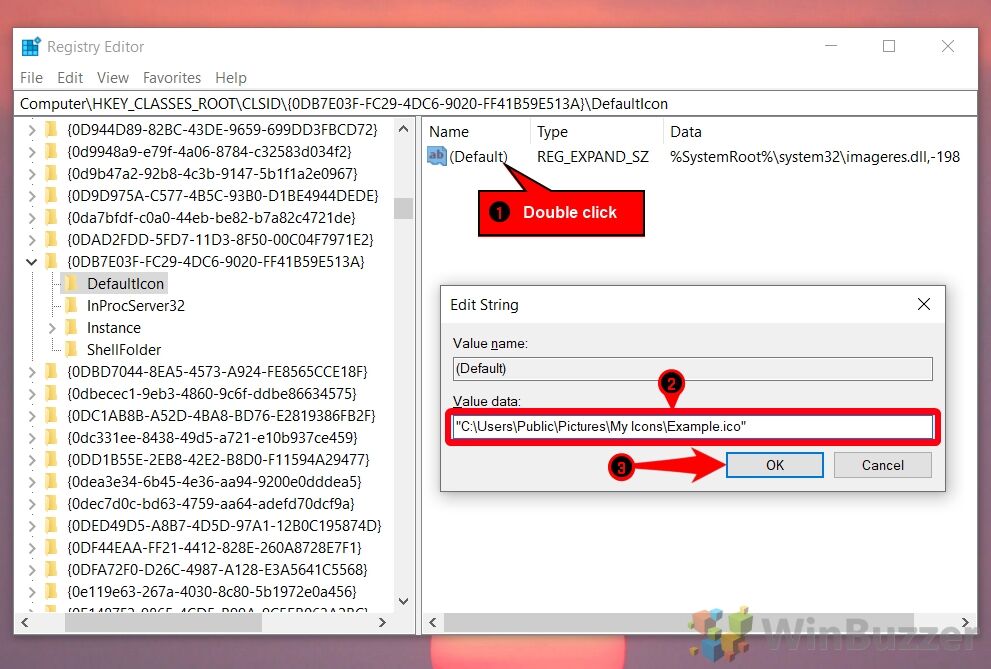Select the InProcServer32 key label

pos(136,306)
